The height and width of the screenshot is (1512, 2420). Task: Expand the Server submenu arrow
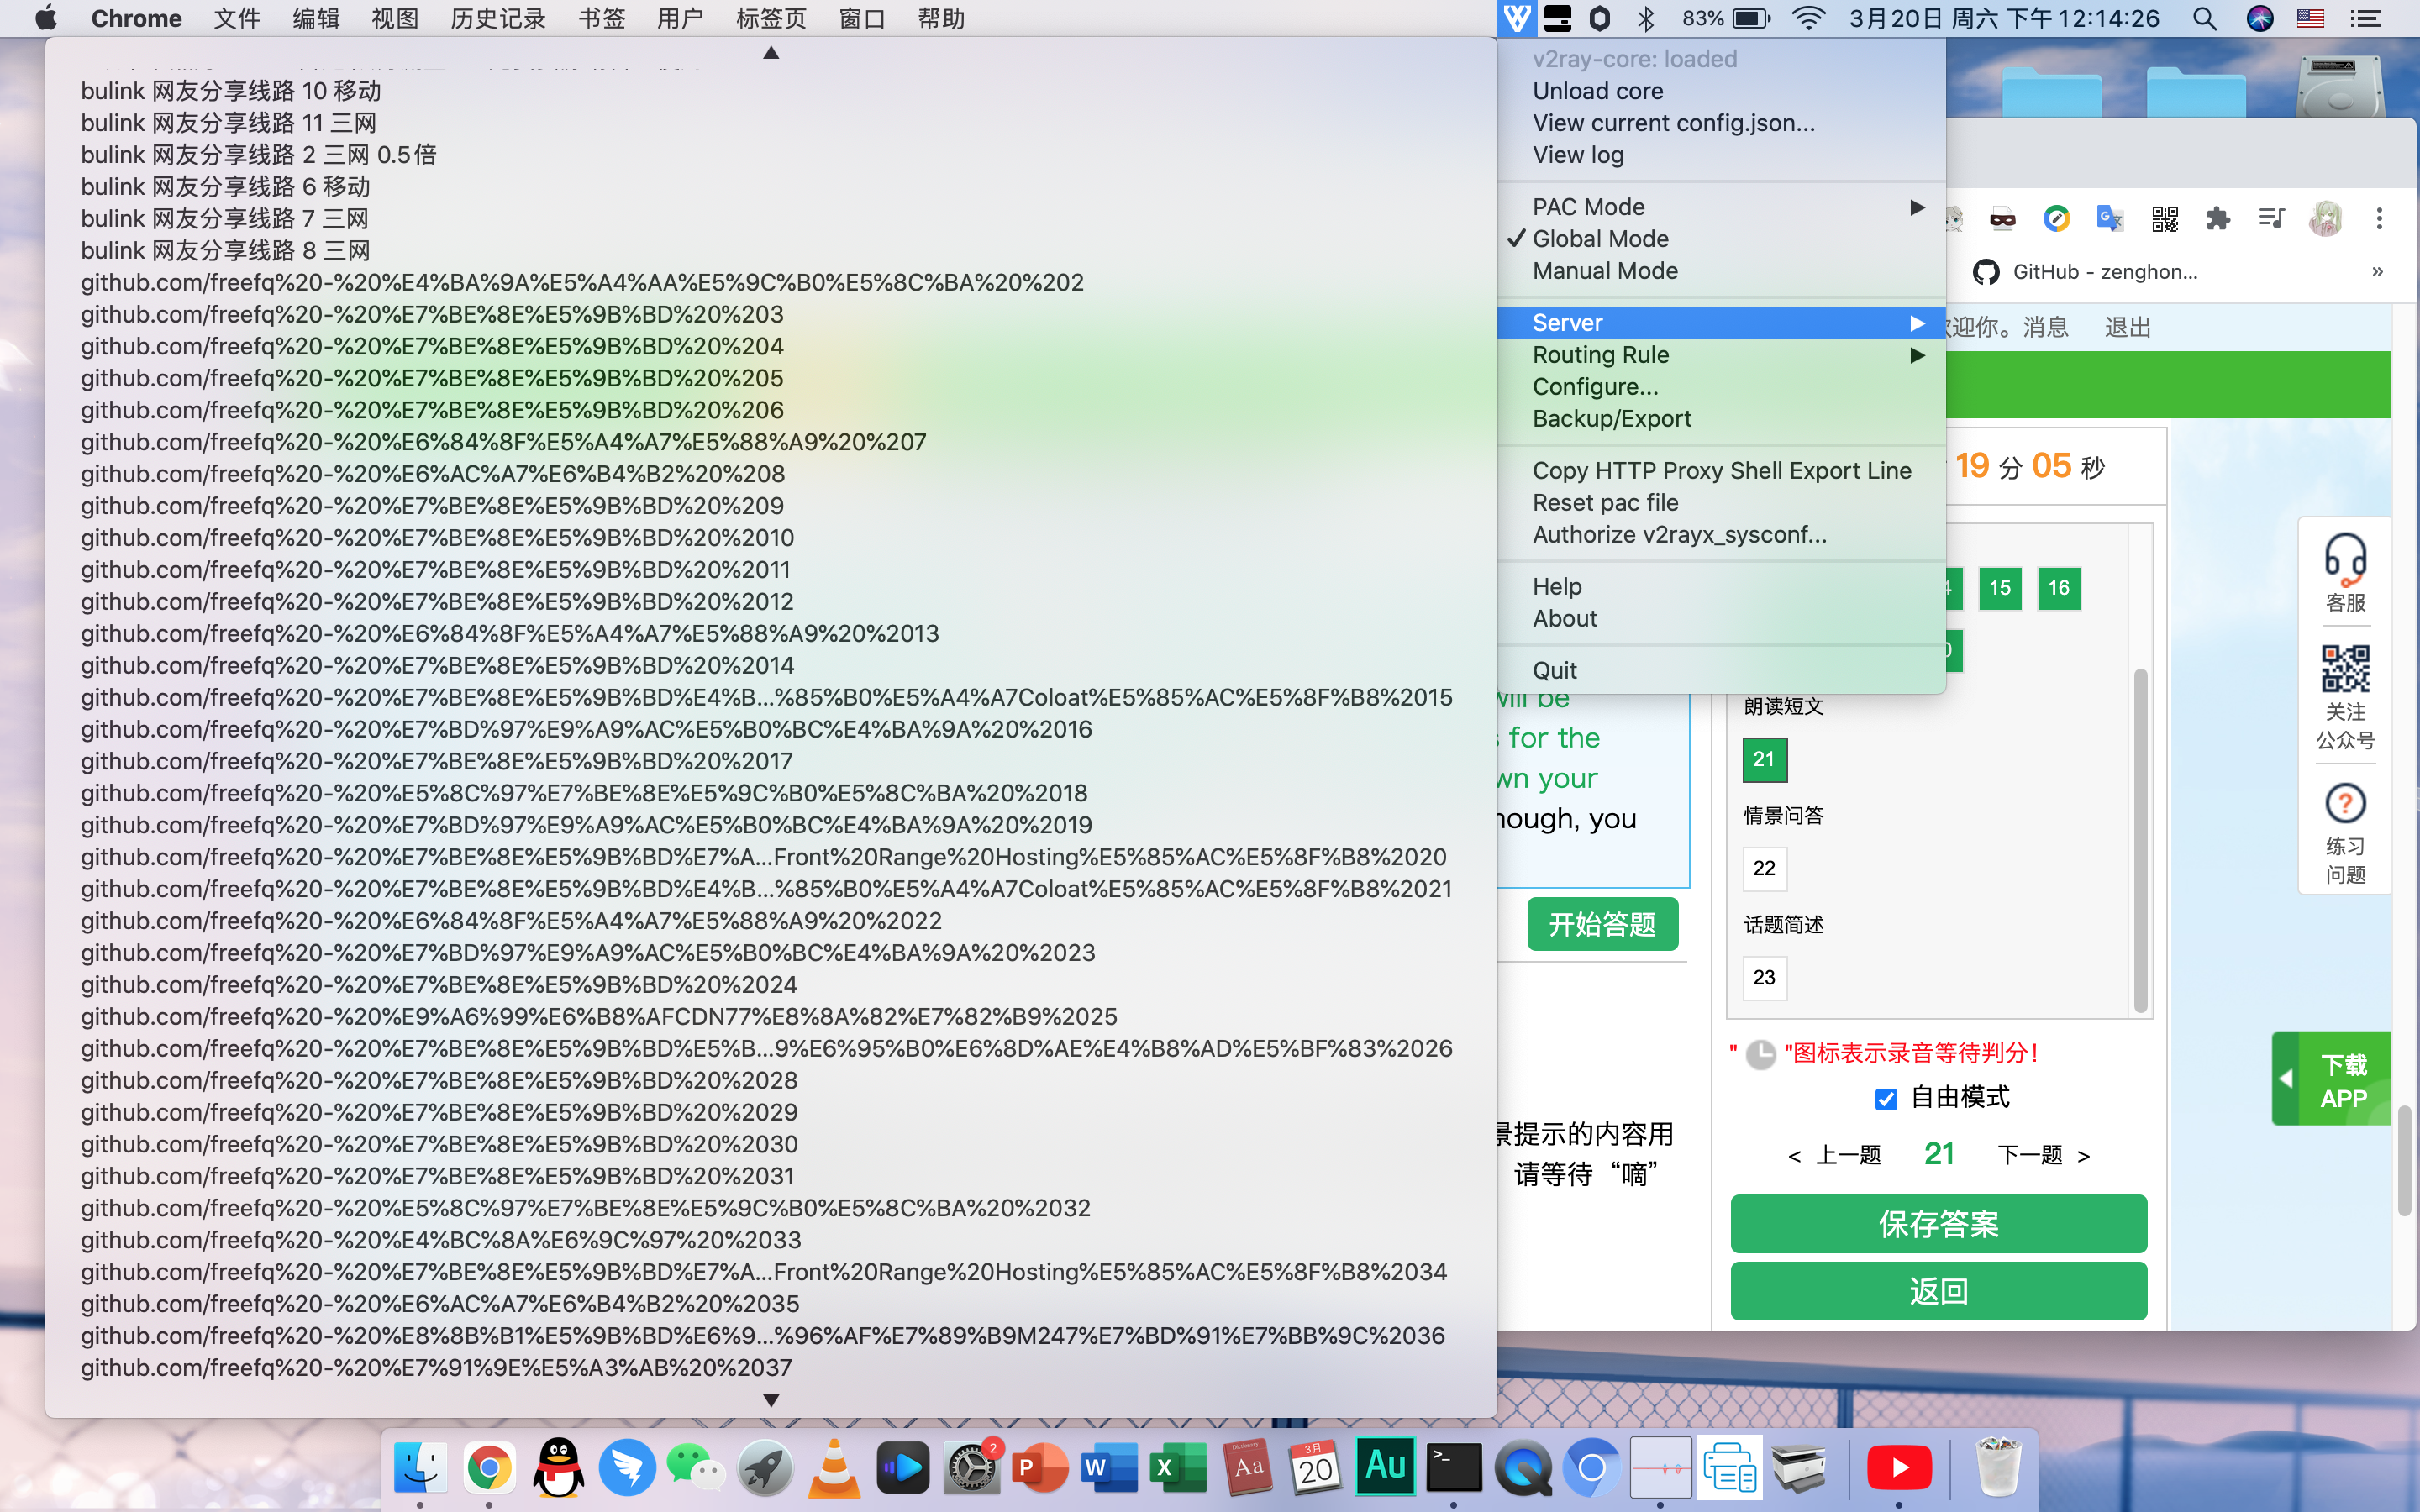tap(1917, 323)
